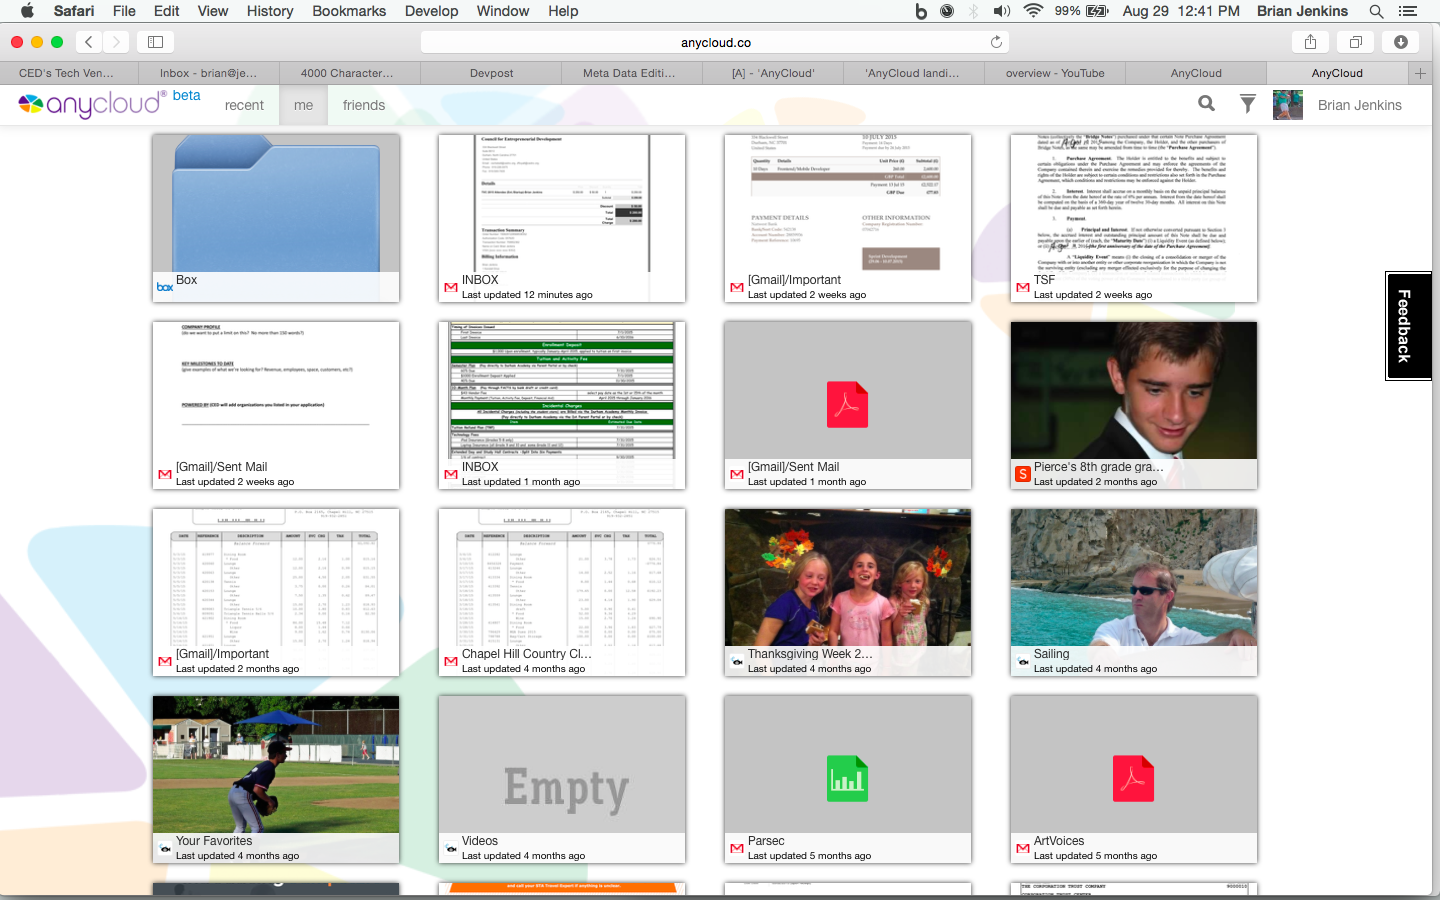Switch to the friends tab
Screen dimensions: 1440x900
[364, 105]
